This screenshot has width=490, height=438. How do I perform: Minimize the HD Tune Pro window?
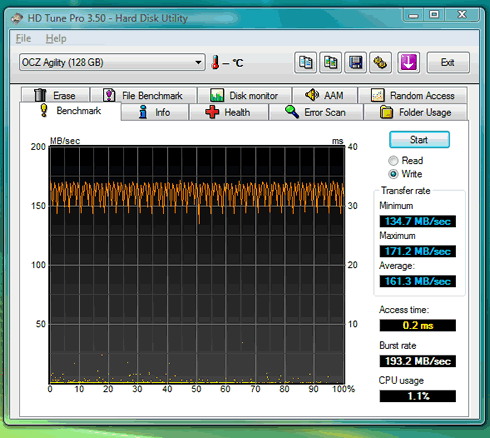[414, 15]
